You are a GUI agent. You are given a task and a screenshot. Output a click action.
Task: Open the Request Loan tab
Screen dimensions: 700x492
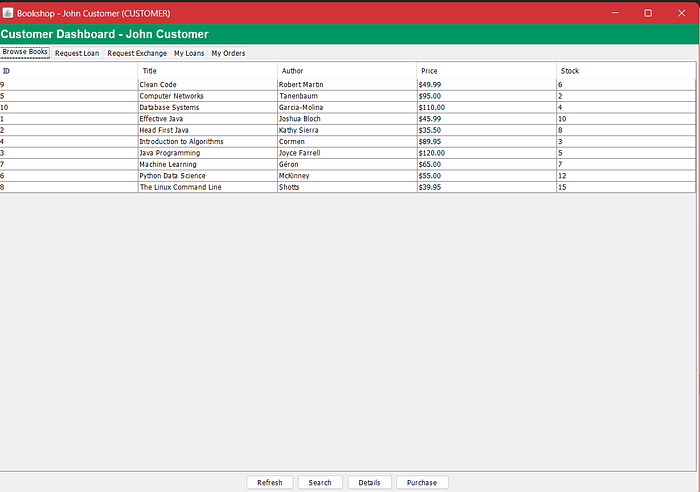[77, 53]
